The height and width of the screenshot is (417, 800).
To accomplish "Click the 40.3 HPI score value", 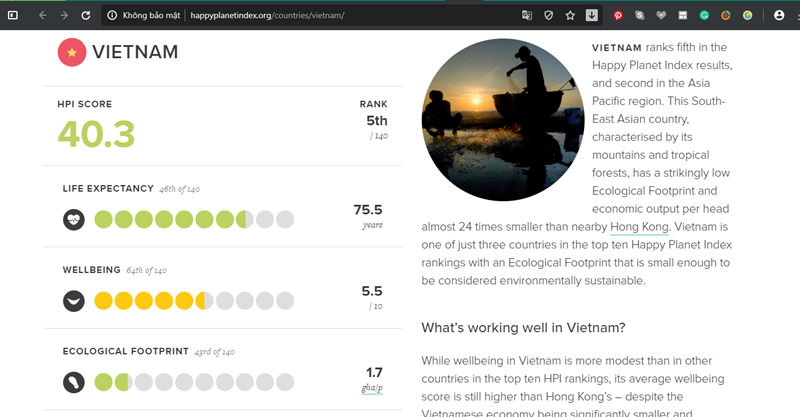I will click(x=96, y=134).
